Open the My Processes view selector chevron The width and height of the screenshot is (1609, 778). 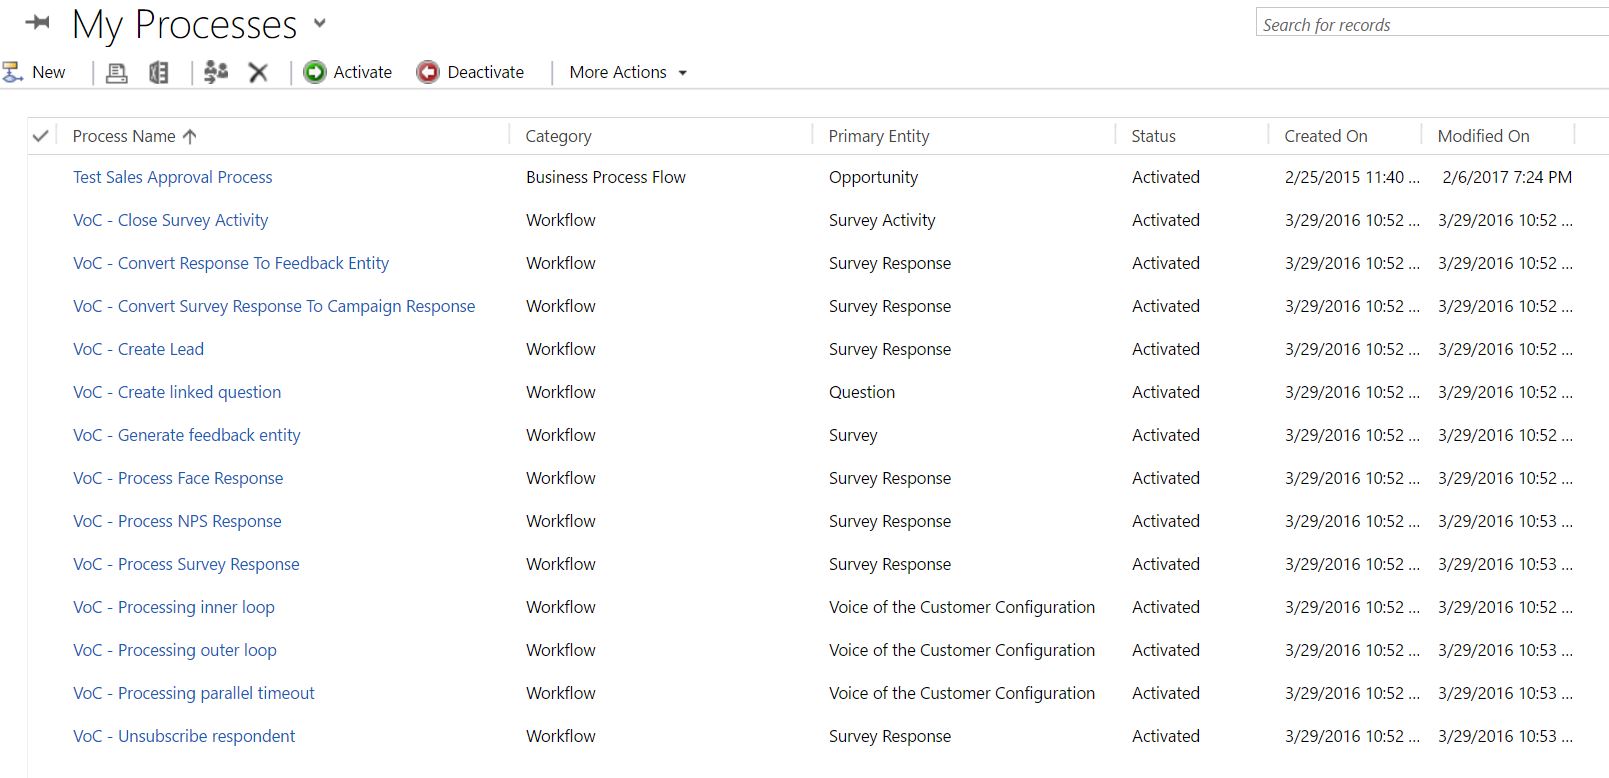(x=320, y=23)
